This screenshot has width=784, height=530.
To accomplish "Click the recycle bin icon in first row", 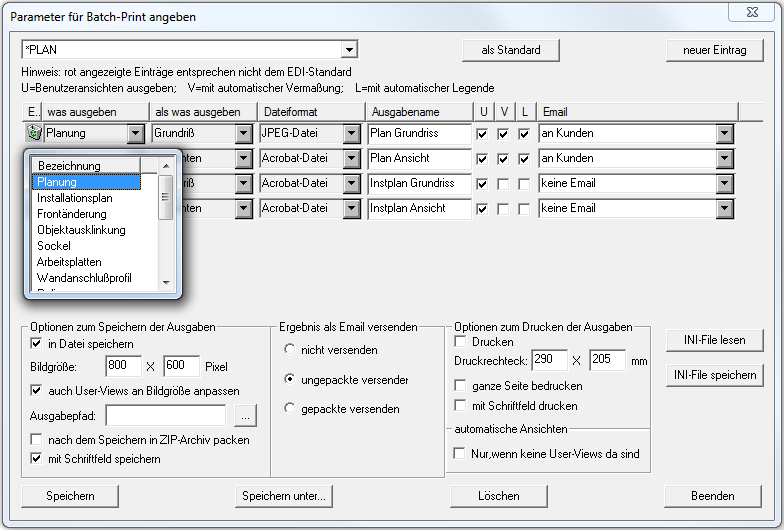I will point(34,133).
